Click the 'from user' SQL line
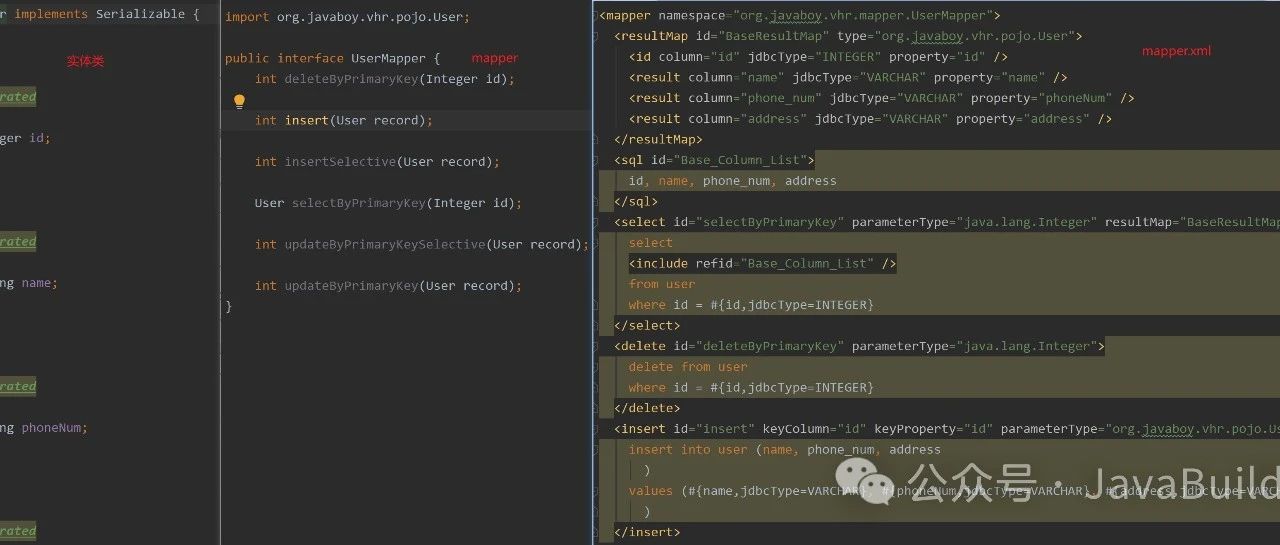 (662, 285)
